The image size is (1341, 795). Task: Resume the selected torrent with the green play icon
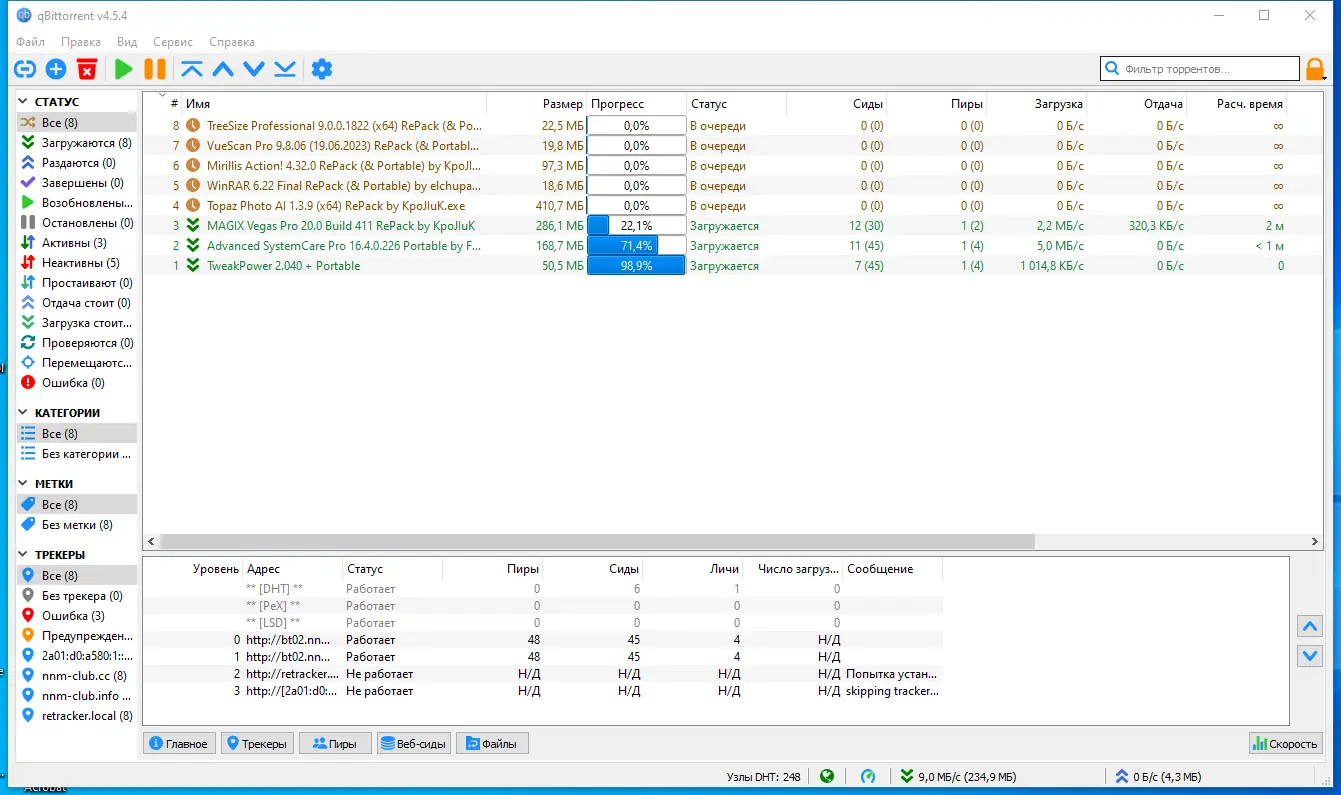coord(122,69)
